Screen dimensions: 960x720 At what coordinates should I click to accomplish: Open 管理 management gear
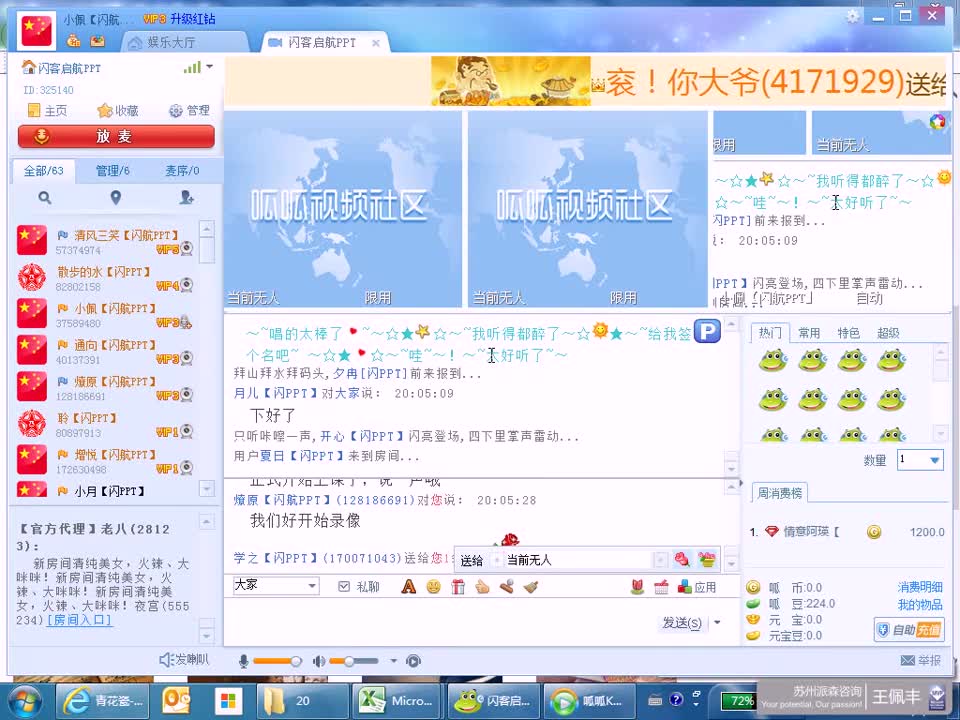[189, 111]
